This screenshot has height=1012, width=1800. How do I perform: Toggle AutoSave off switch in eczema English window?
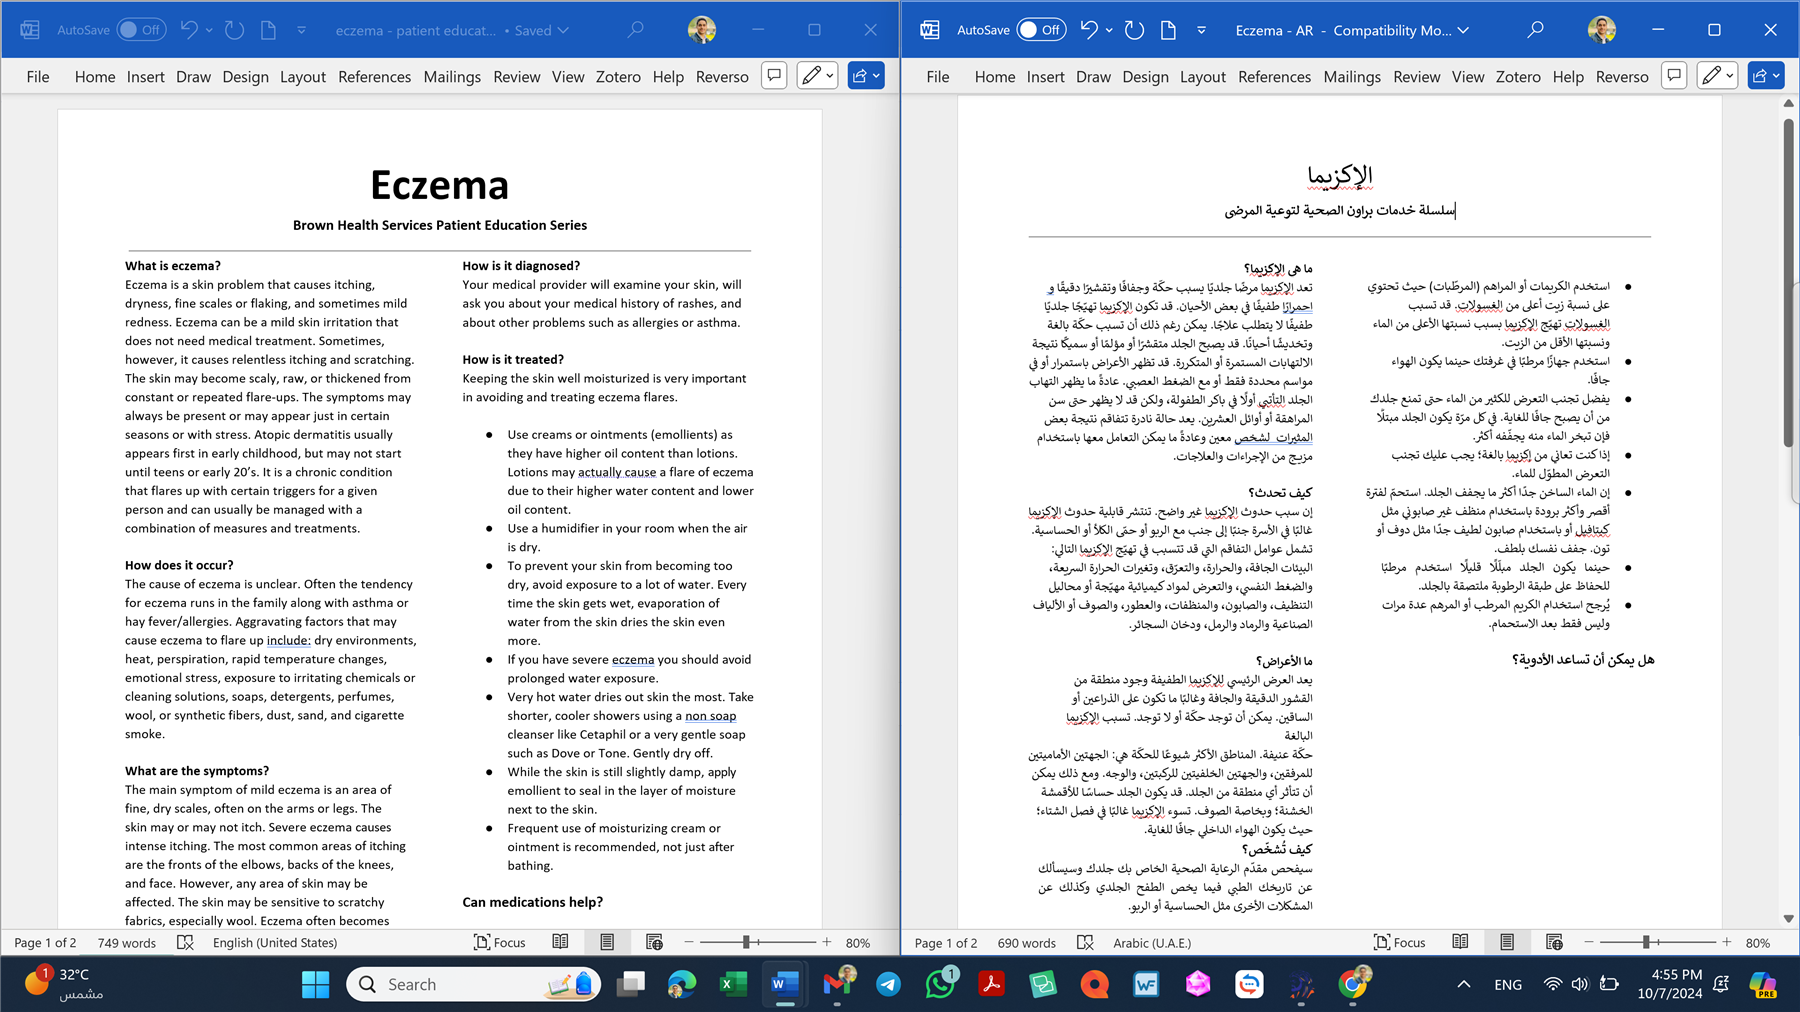coord(141,30)
